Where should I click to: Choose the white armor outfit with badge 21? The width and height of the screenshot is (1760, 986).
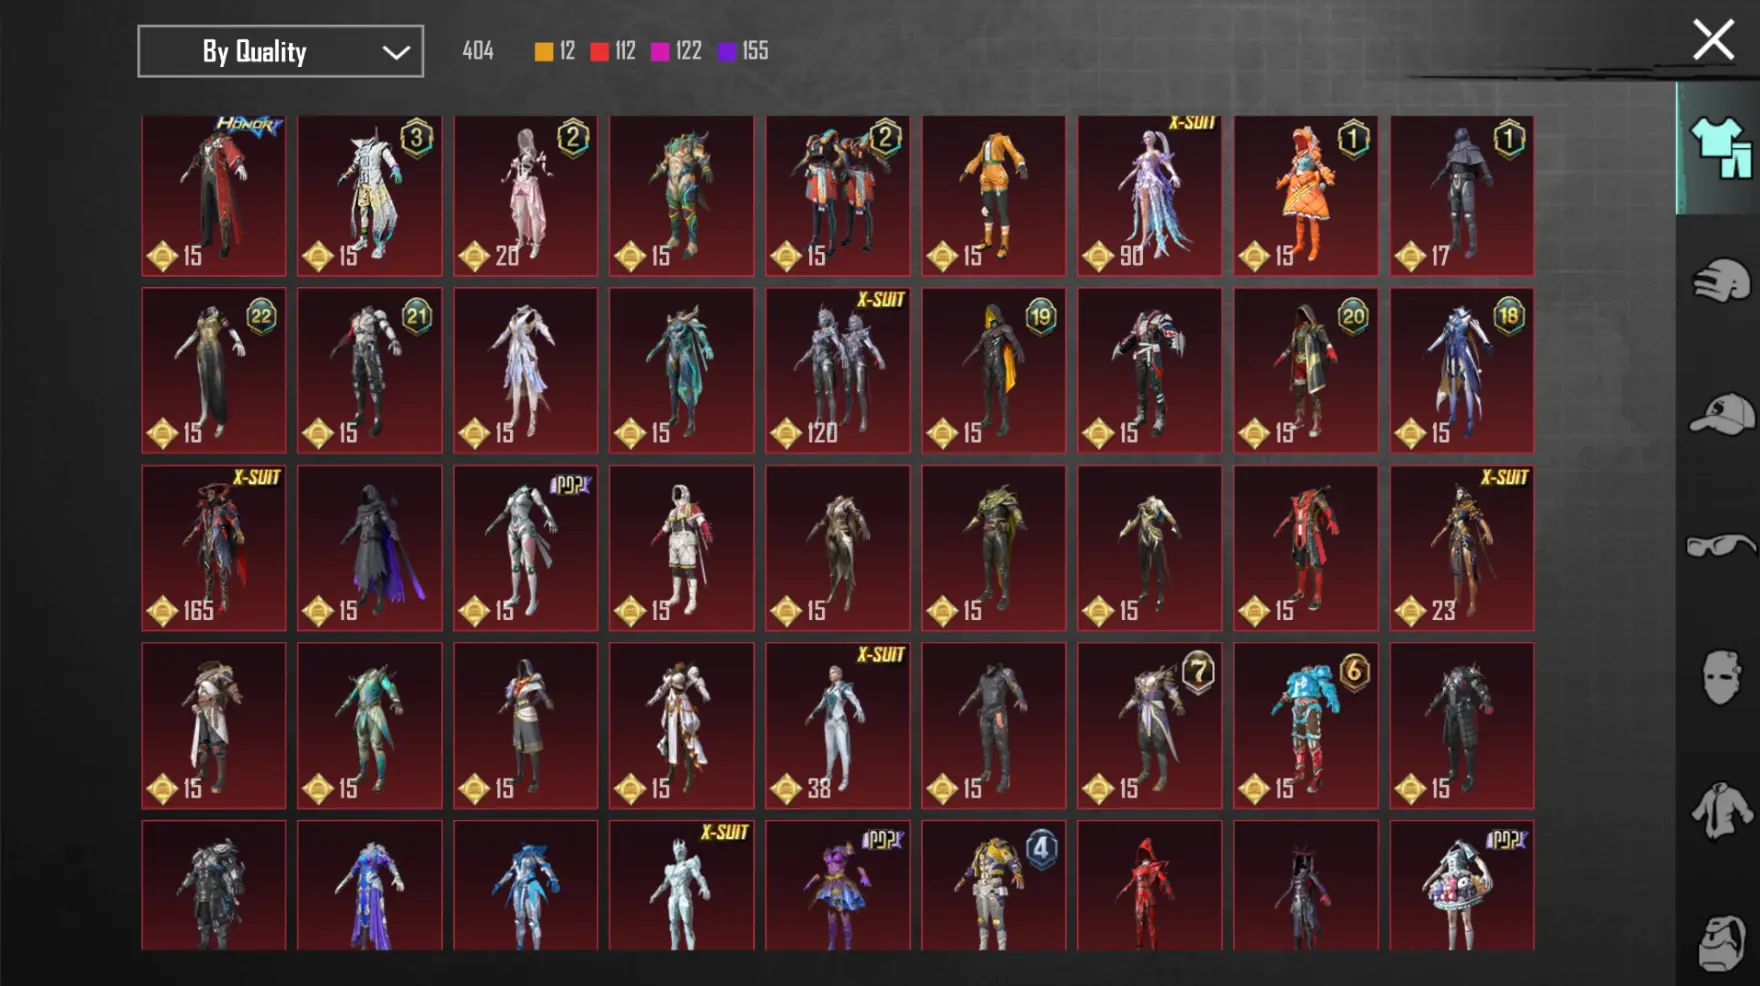click(370, 371)
